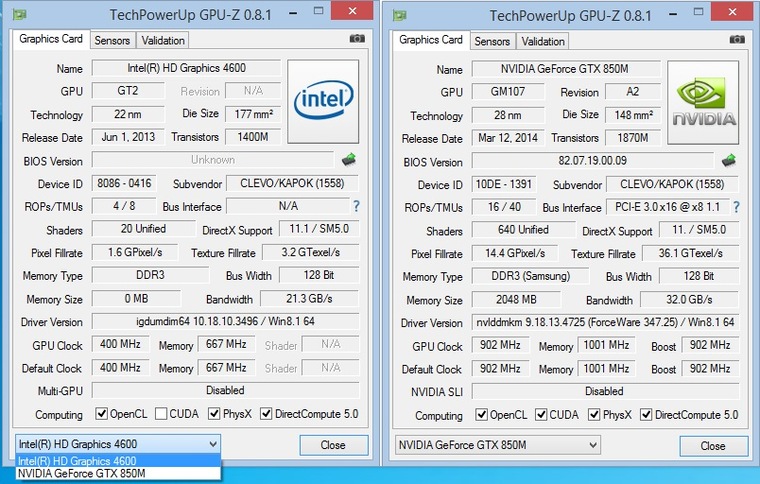
Task: Click the Device ID value 10DE - 1391
Action: pos(504,184)
